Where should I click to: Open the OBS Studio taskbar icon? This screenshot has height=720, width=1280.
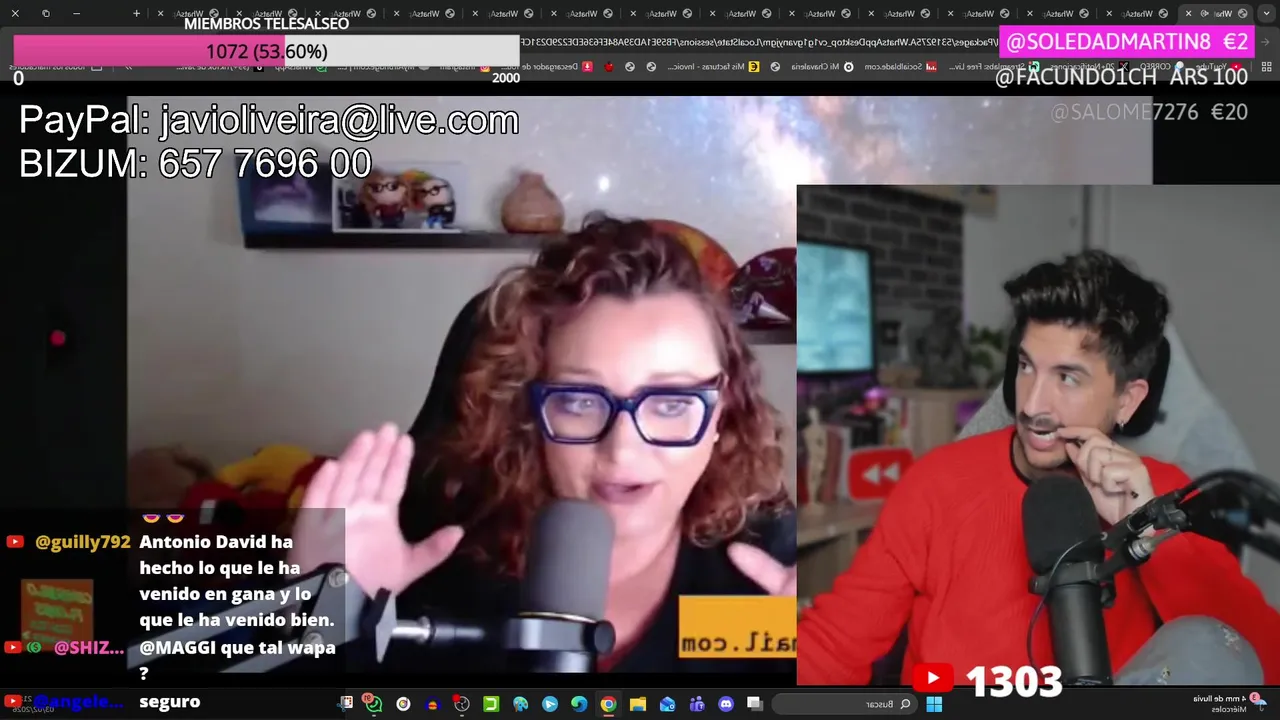pos(461,704)
